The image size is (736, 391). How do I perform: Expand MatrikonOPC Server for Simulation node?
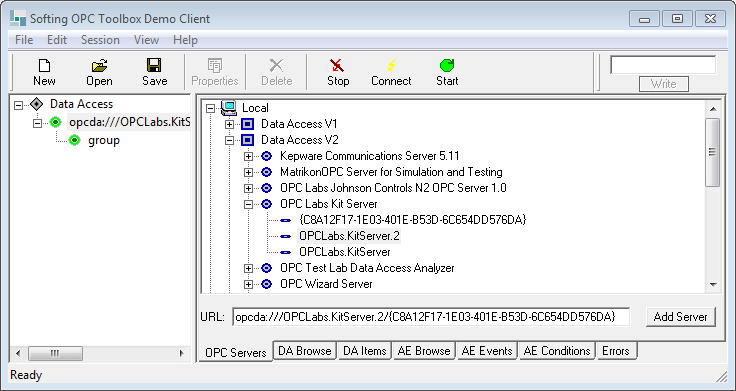coord(248,172)
